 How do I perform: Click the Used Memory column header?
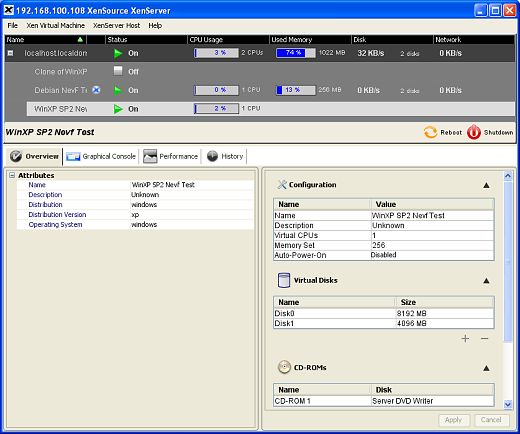point(310,39)
